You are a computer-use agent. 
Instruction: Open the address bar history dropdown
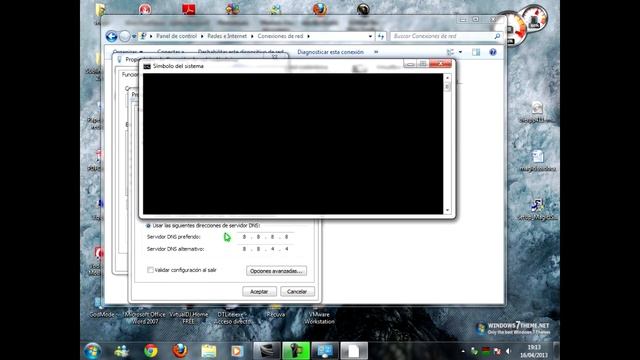[x=370, y=36]
